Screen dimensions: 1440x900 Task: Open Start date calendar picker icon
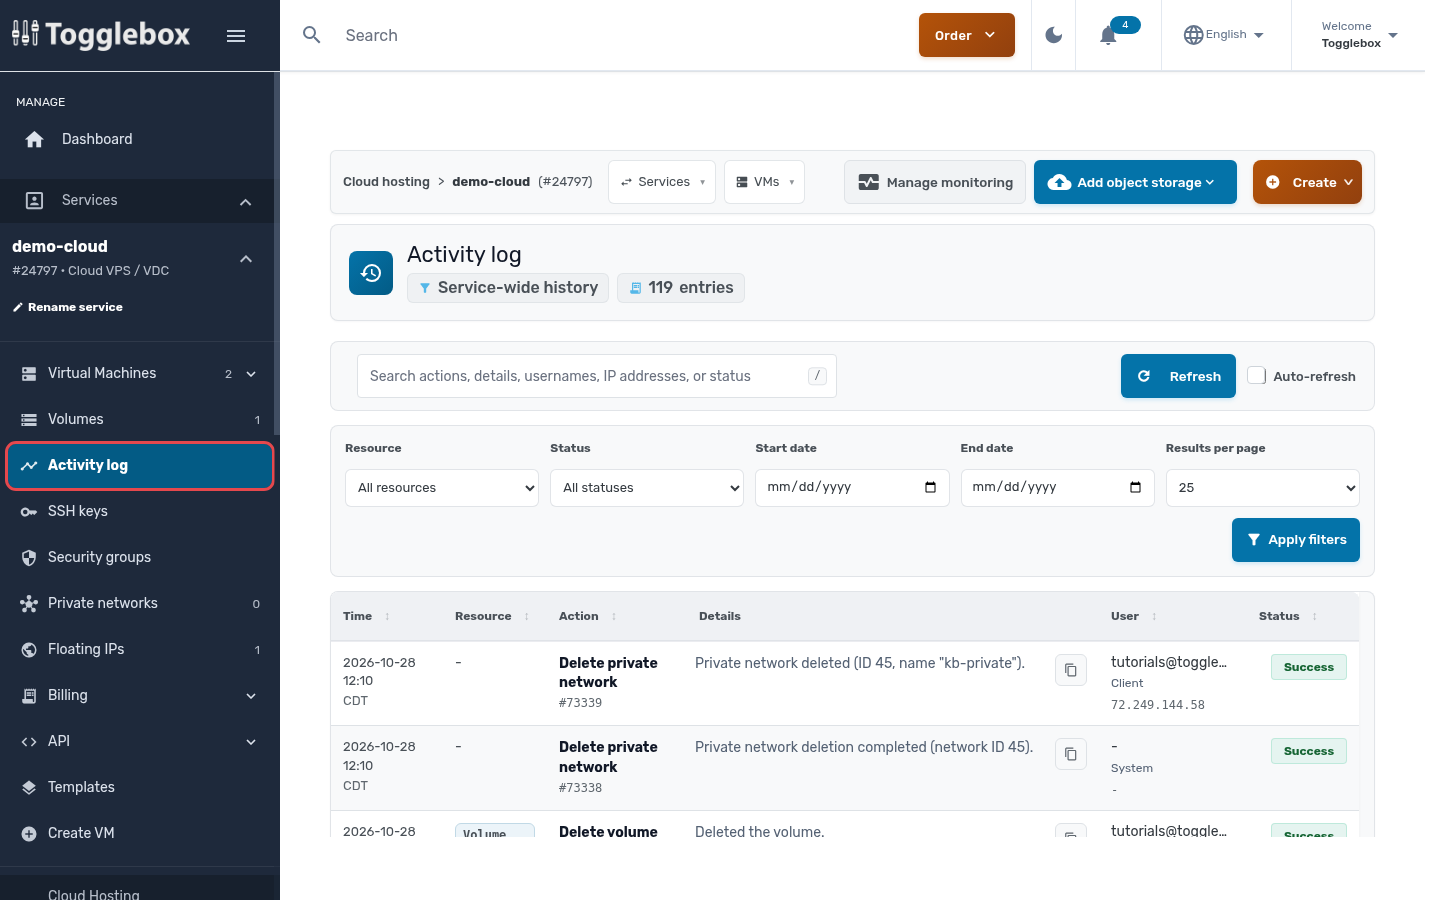[x=930, y=487]
